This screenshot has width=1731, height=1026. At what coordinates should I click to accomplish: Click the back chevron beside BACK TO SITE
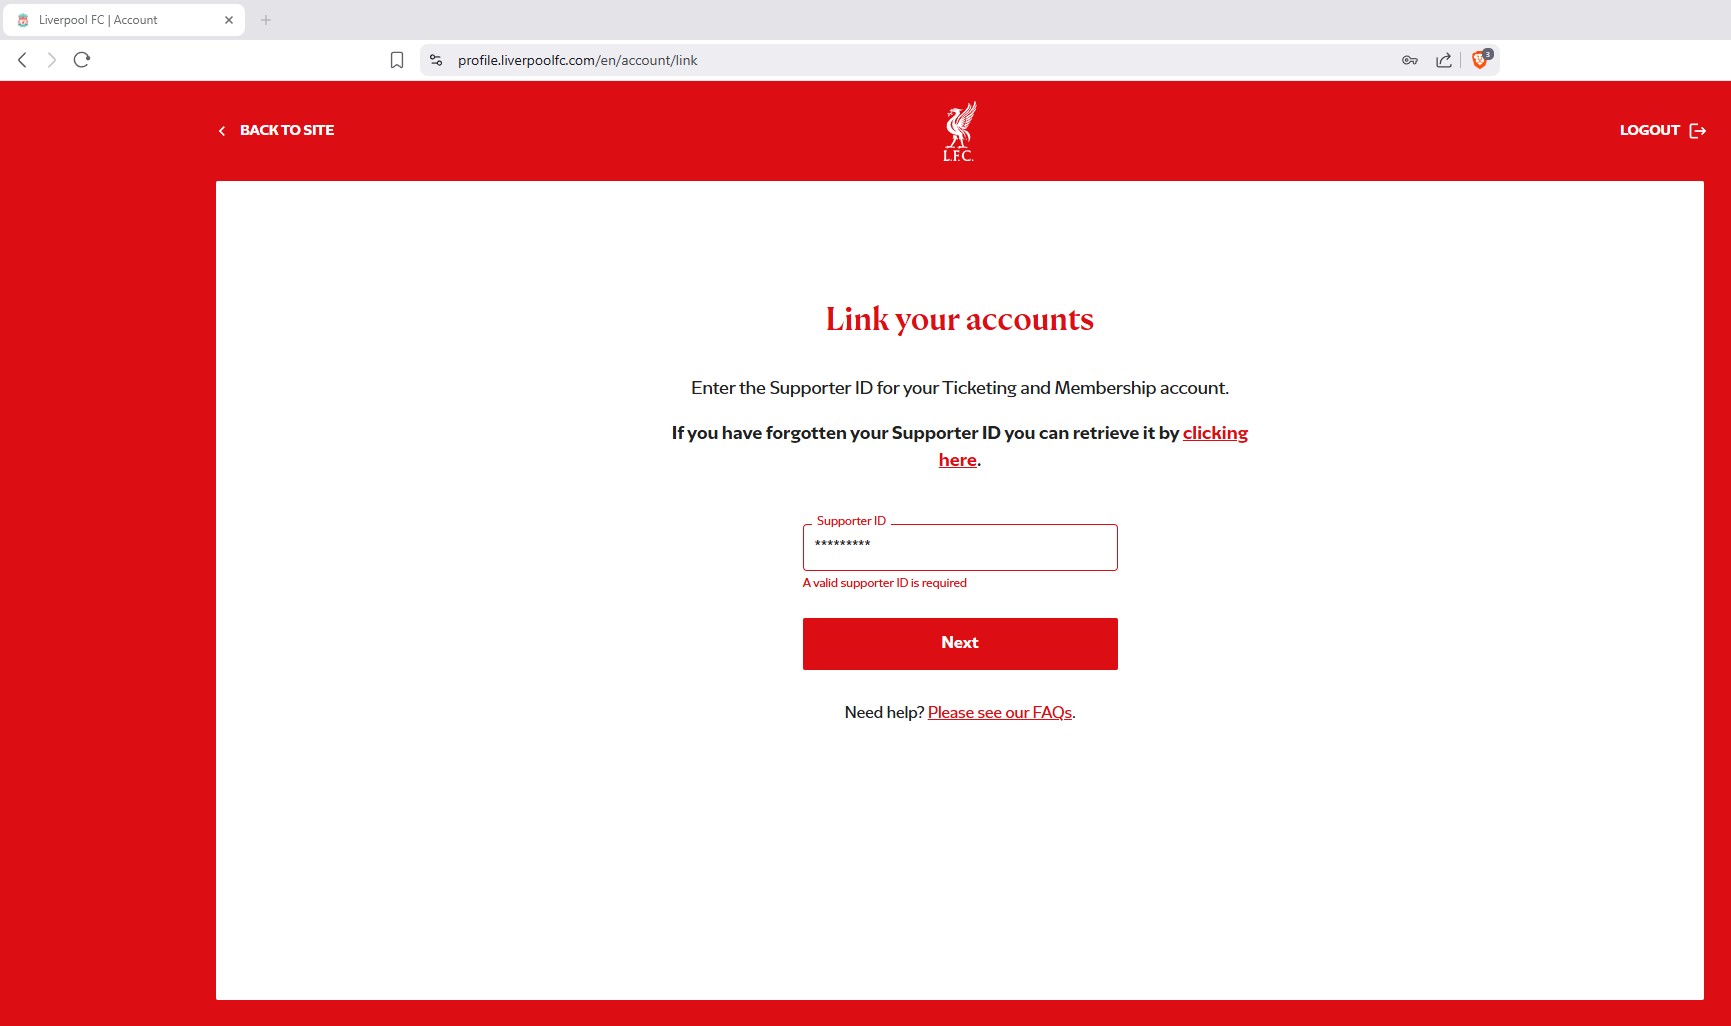tap(222, 131)
